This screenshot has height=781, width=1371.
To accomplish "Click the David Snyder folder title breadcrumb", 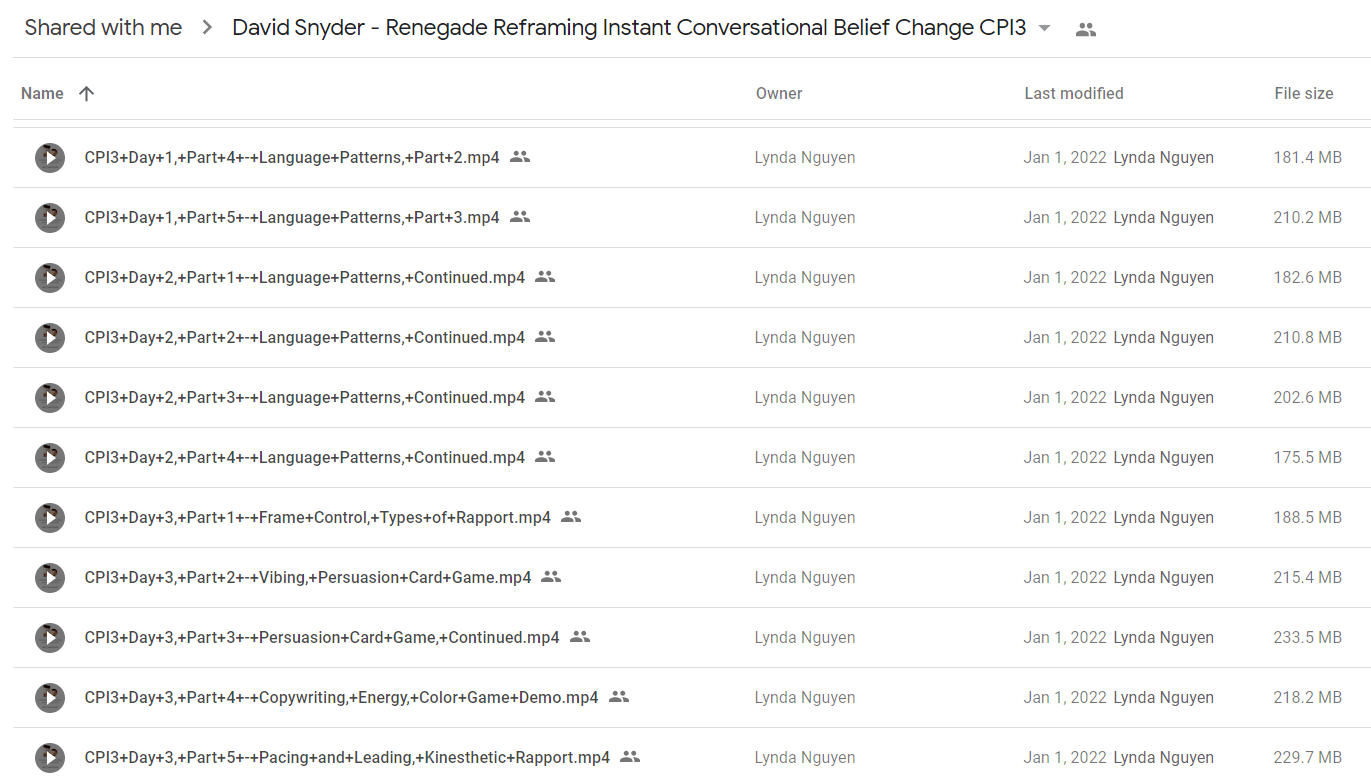I will click(629, 28).
